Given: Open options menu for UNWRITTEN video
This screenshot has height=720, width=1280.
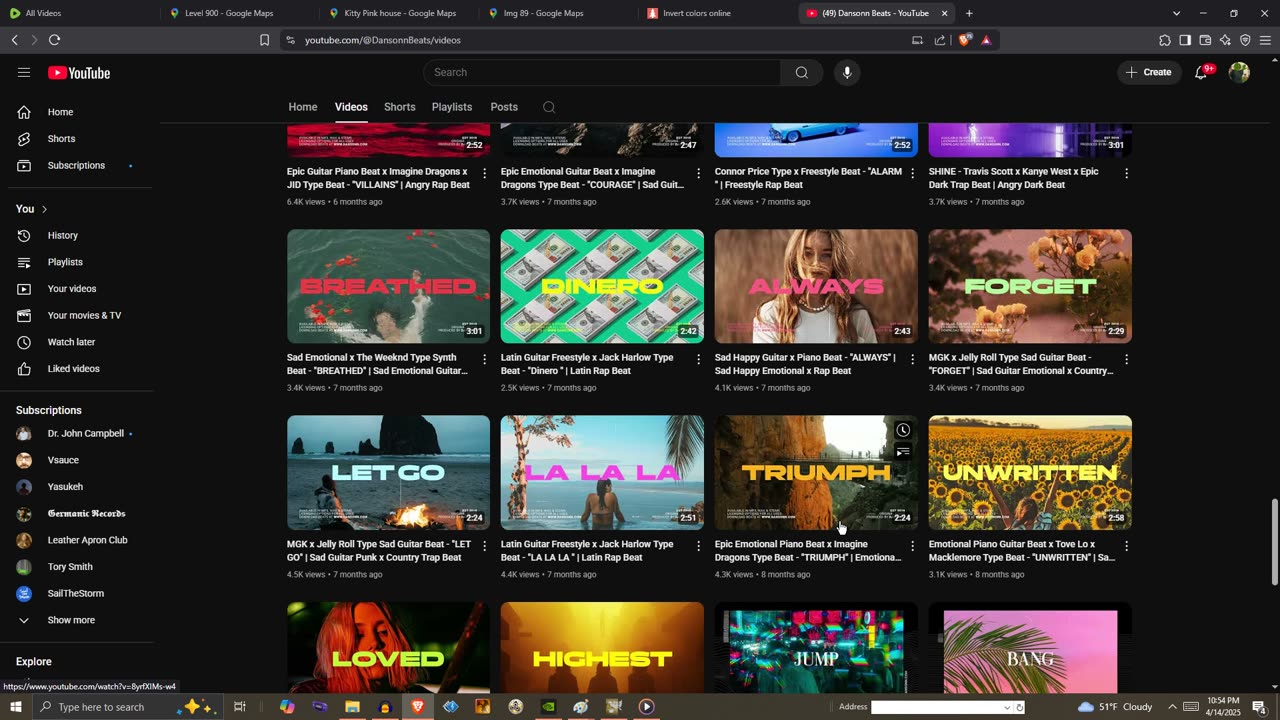Looking at the screenshot, I should point(1126,546).
